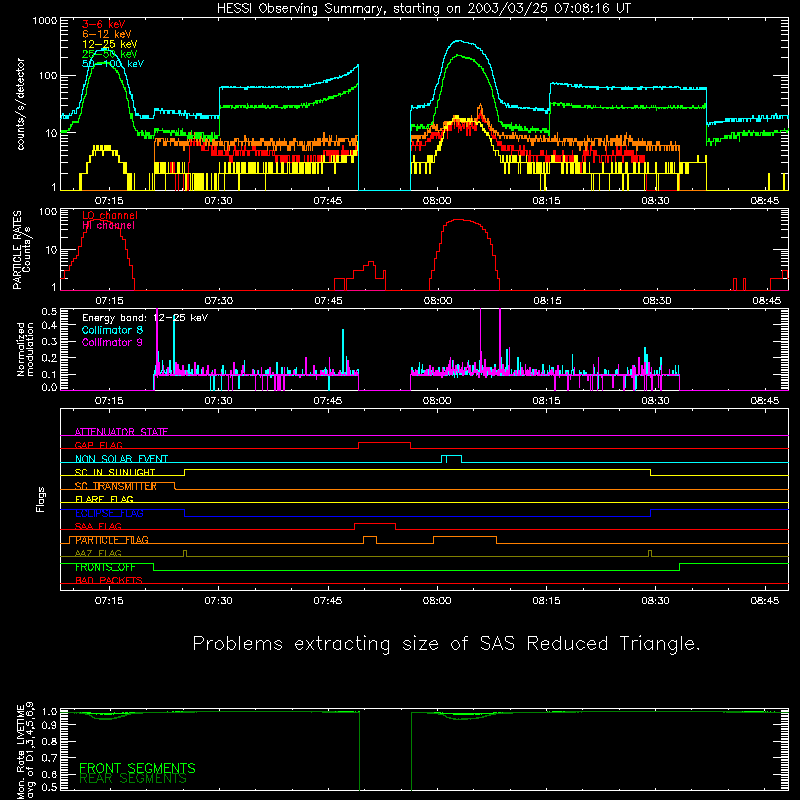This screenshot has height=800, width=800.
Task: Click the ECLIPSE_FLAG label
Action: 109,513
